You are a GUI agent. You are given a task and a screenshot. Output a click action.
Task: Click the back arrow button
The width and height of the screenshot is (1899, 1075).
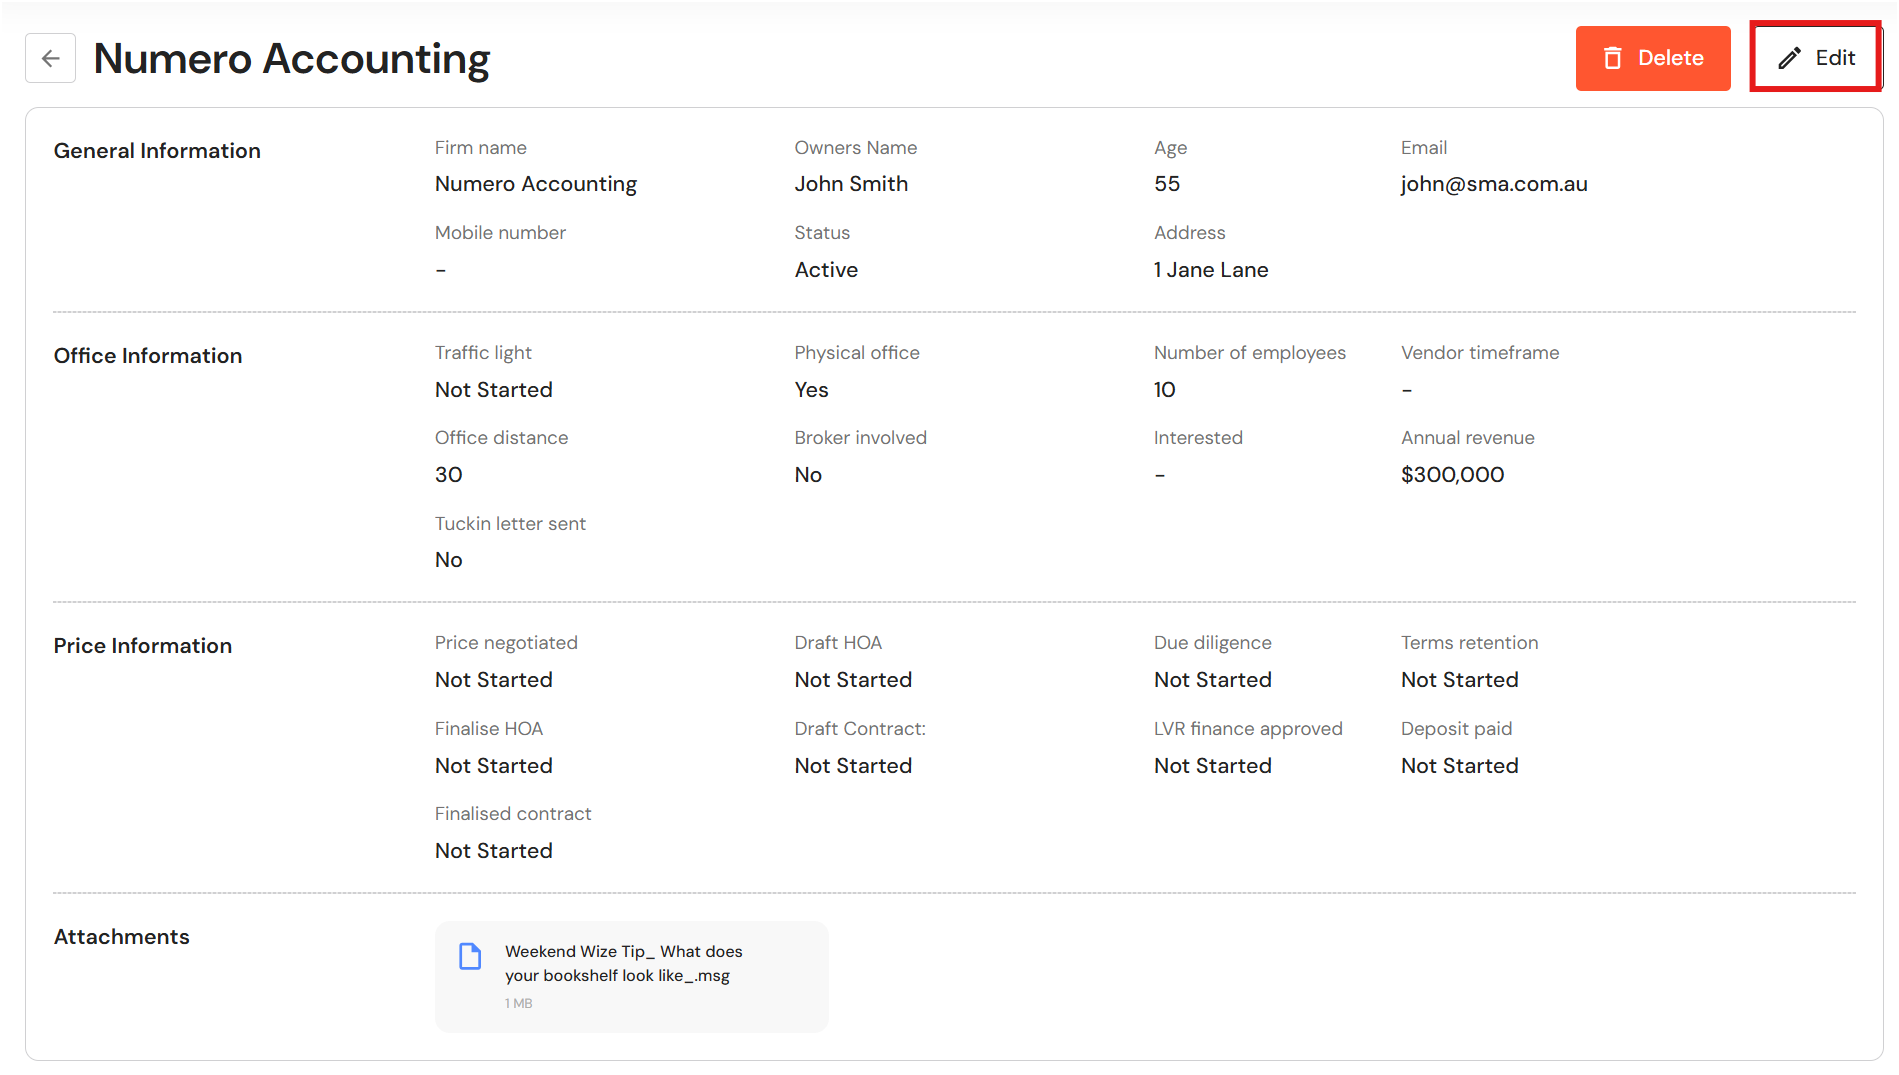(x=50, y=58)
